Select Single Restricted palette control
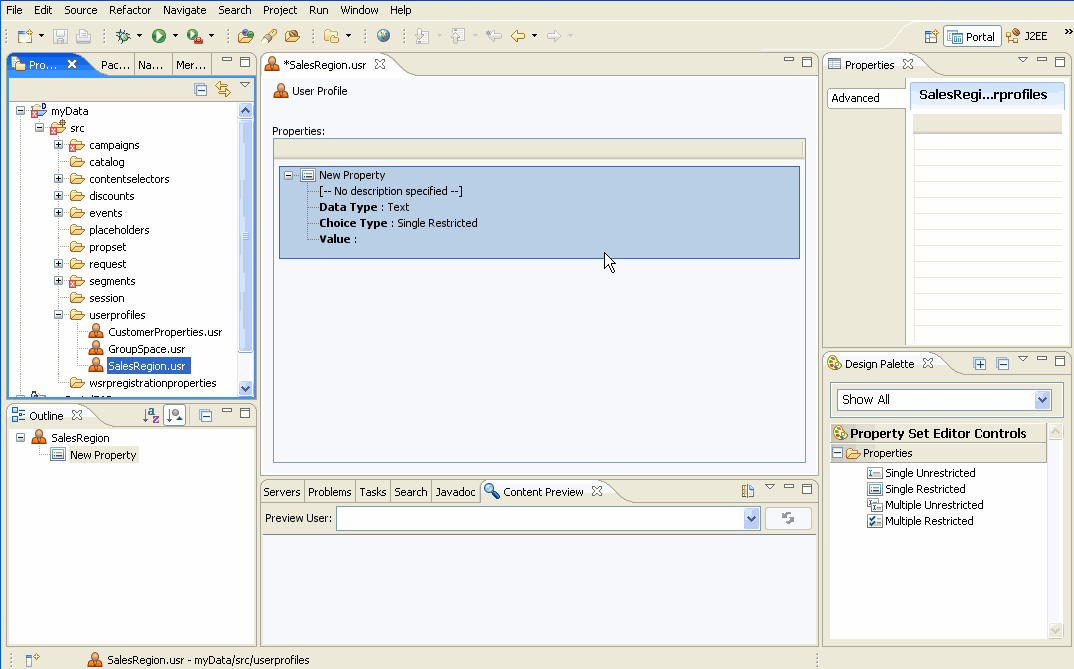 click(916, 489)
